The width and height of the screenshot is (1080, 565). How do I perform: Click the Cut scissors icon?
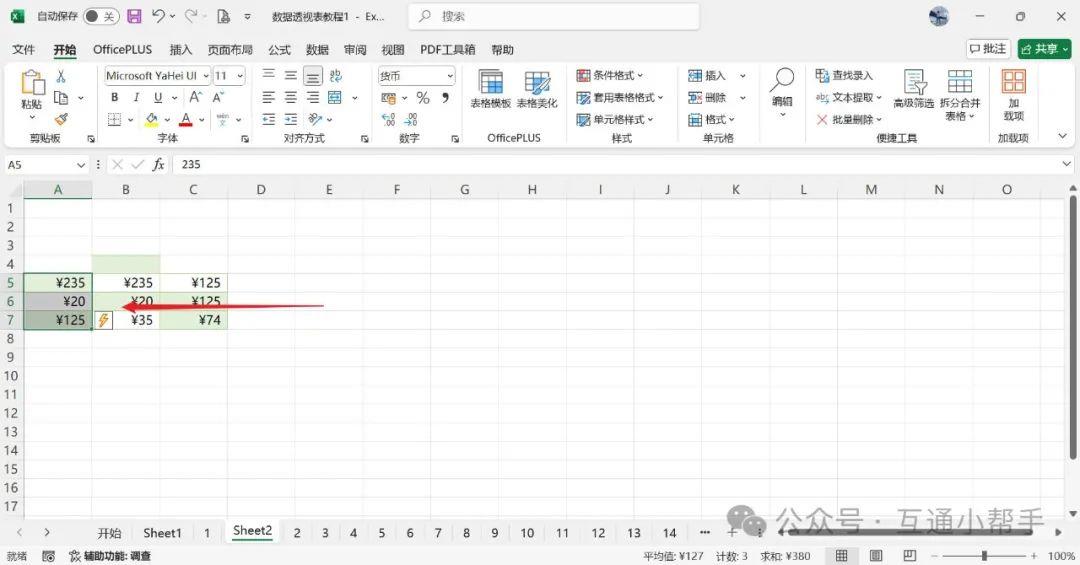point(61,76)
